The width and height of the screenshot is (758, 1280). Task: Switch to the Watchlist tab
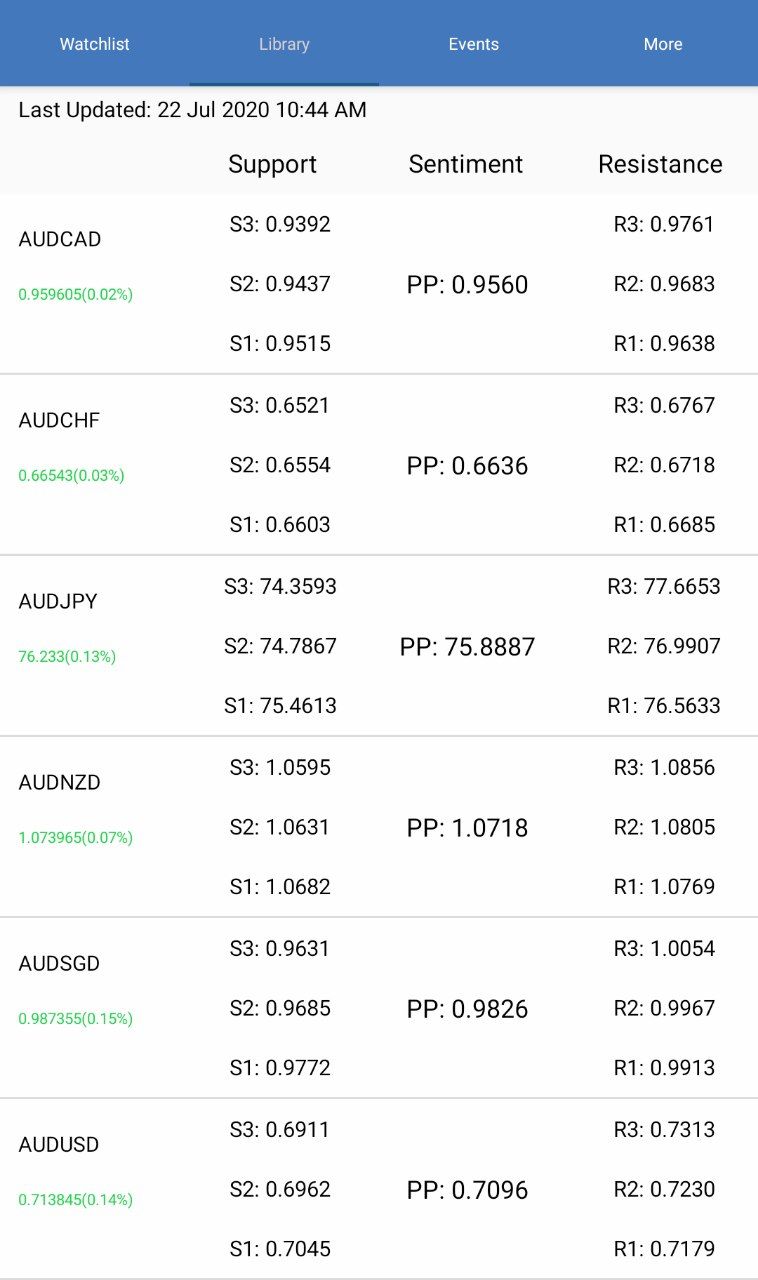pyautogui.click(x=95, y=44)
